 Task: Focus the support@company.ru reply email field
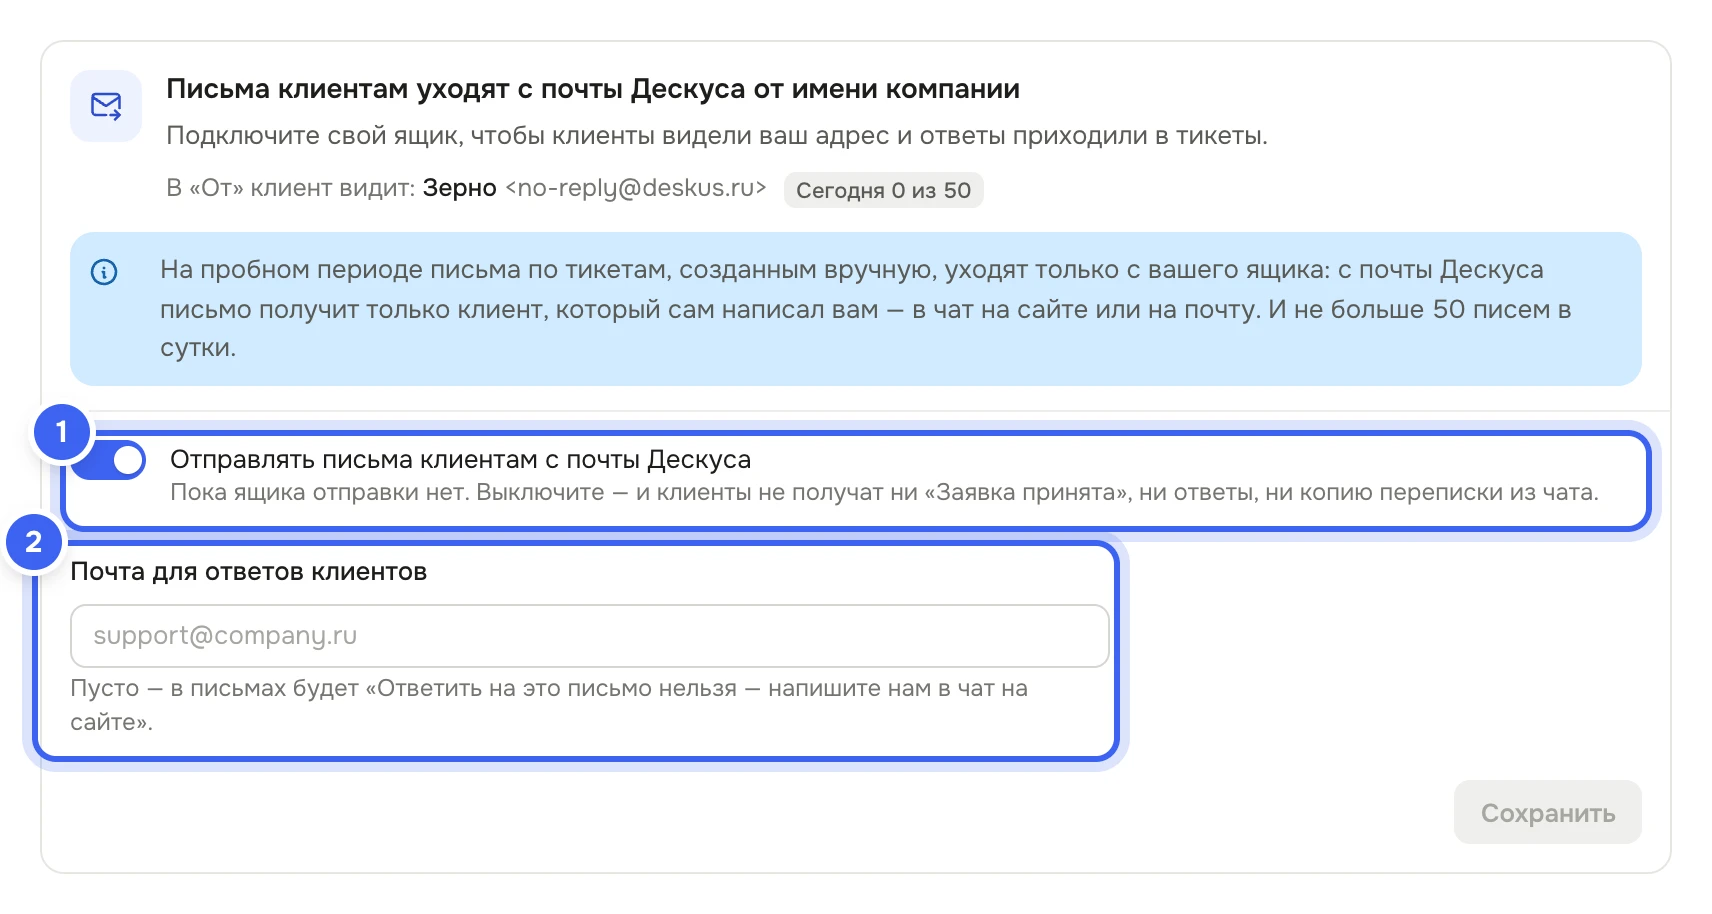(590, 636)
